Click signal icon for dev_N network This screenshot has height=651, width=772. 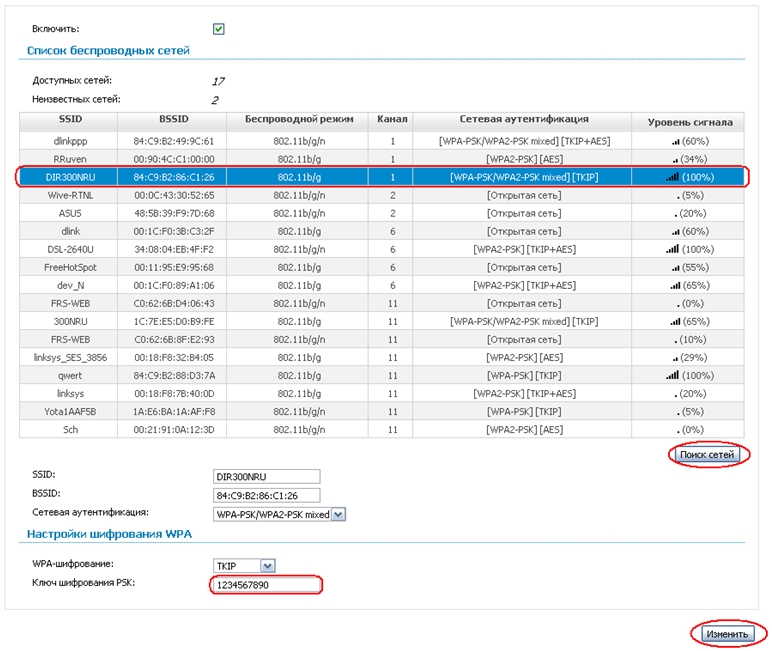675,285
